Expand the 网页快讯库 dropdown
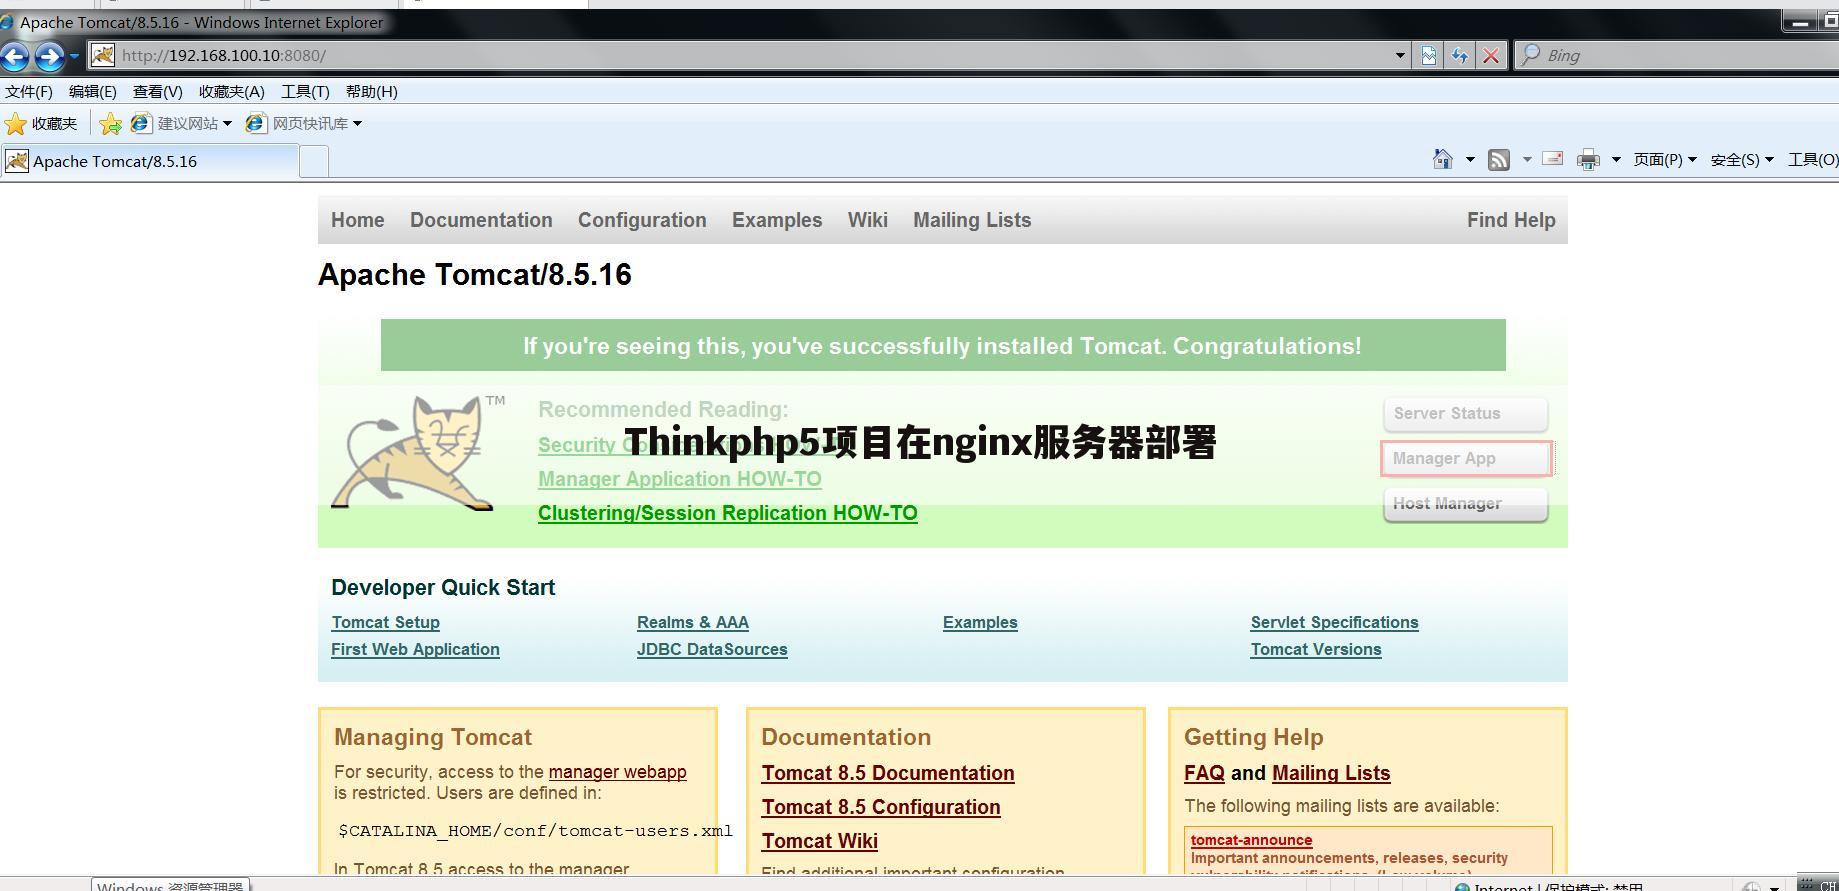This screenshot has width=1839, height=891. tap(357, 124)
